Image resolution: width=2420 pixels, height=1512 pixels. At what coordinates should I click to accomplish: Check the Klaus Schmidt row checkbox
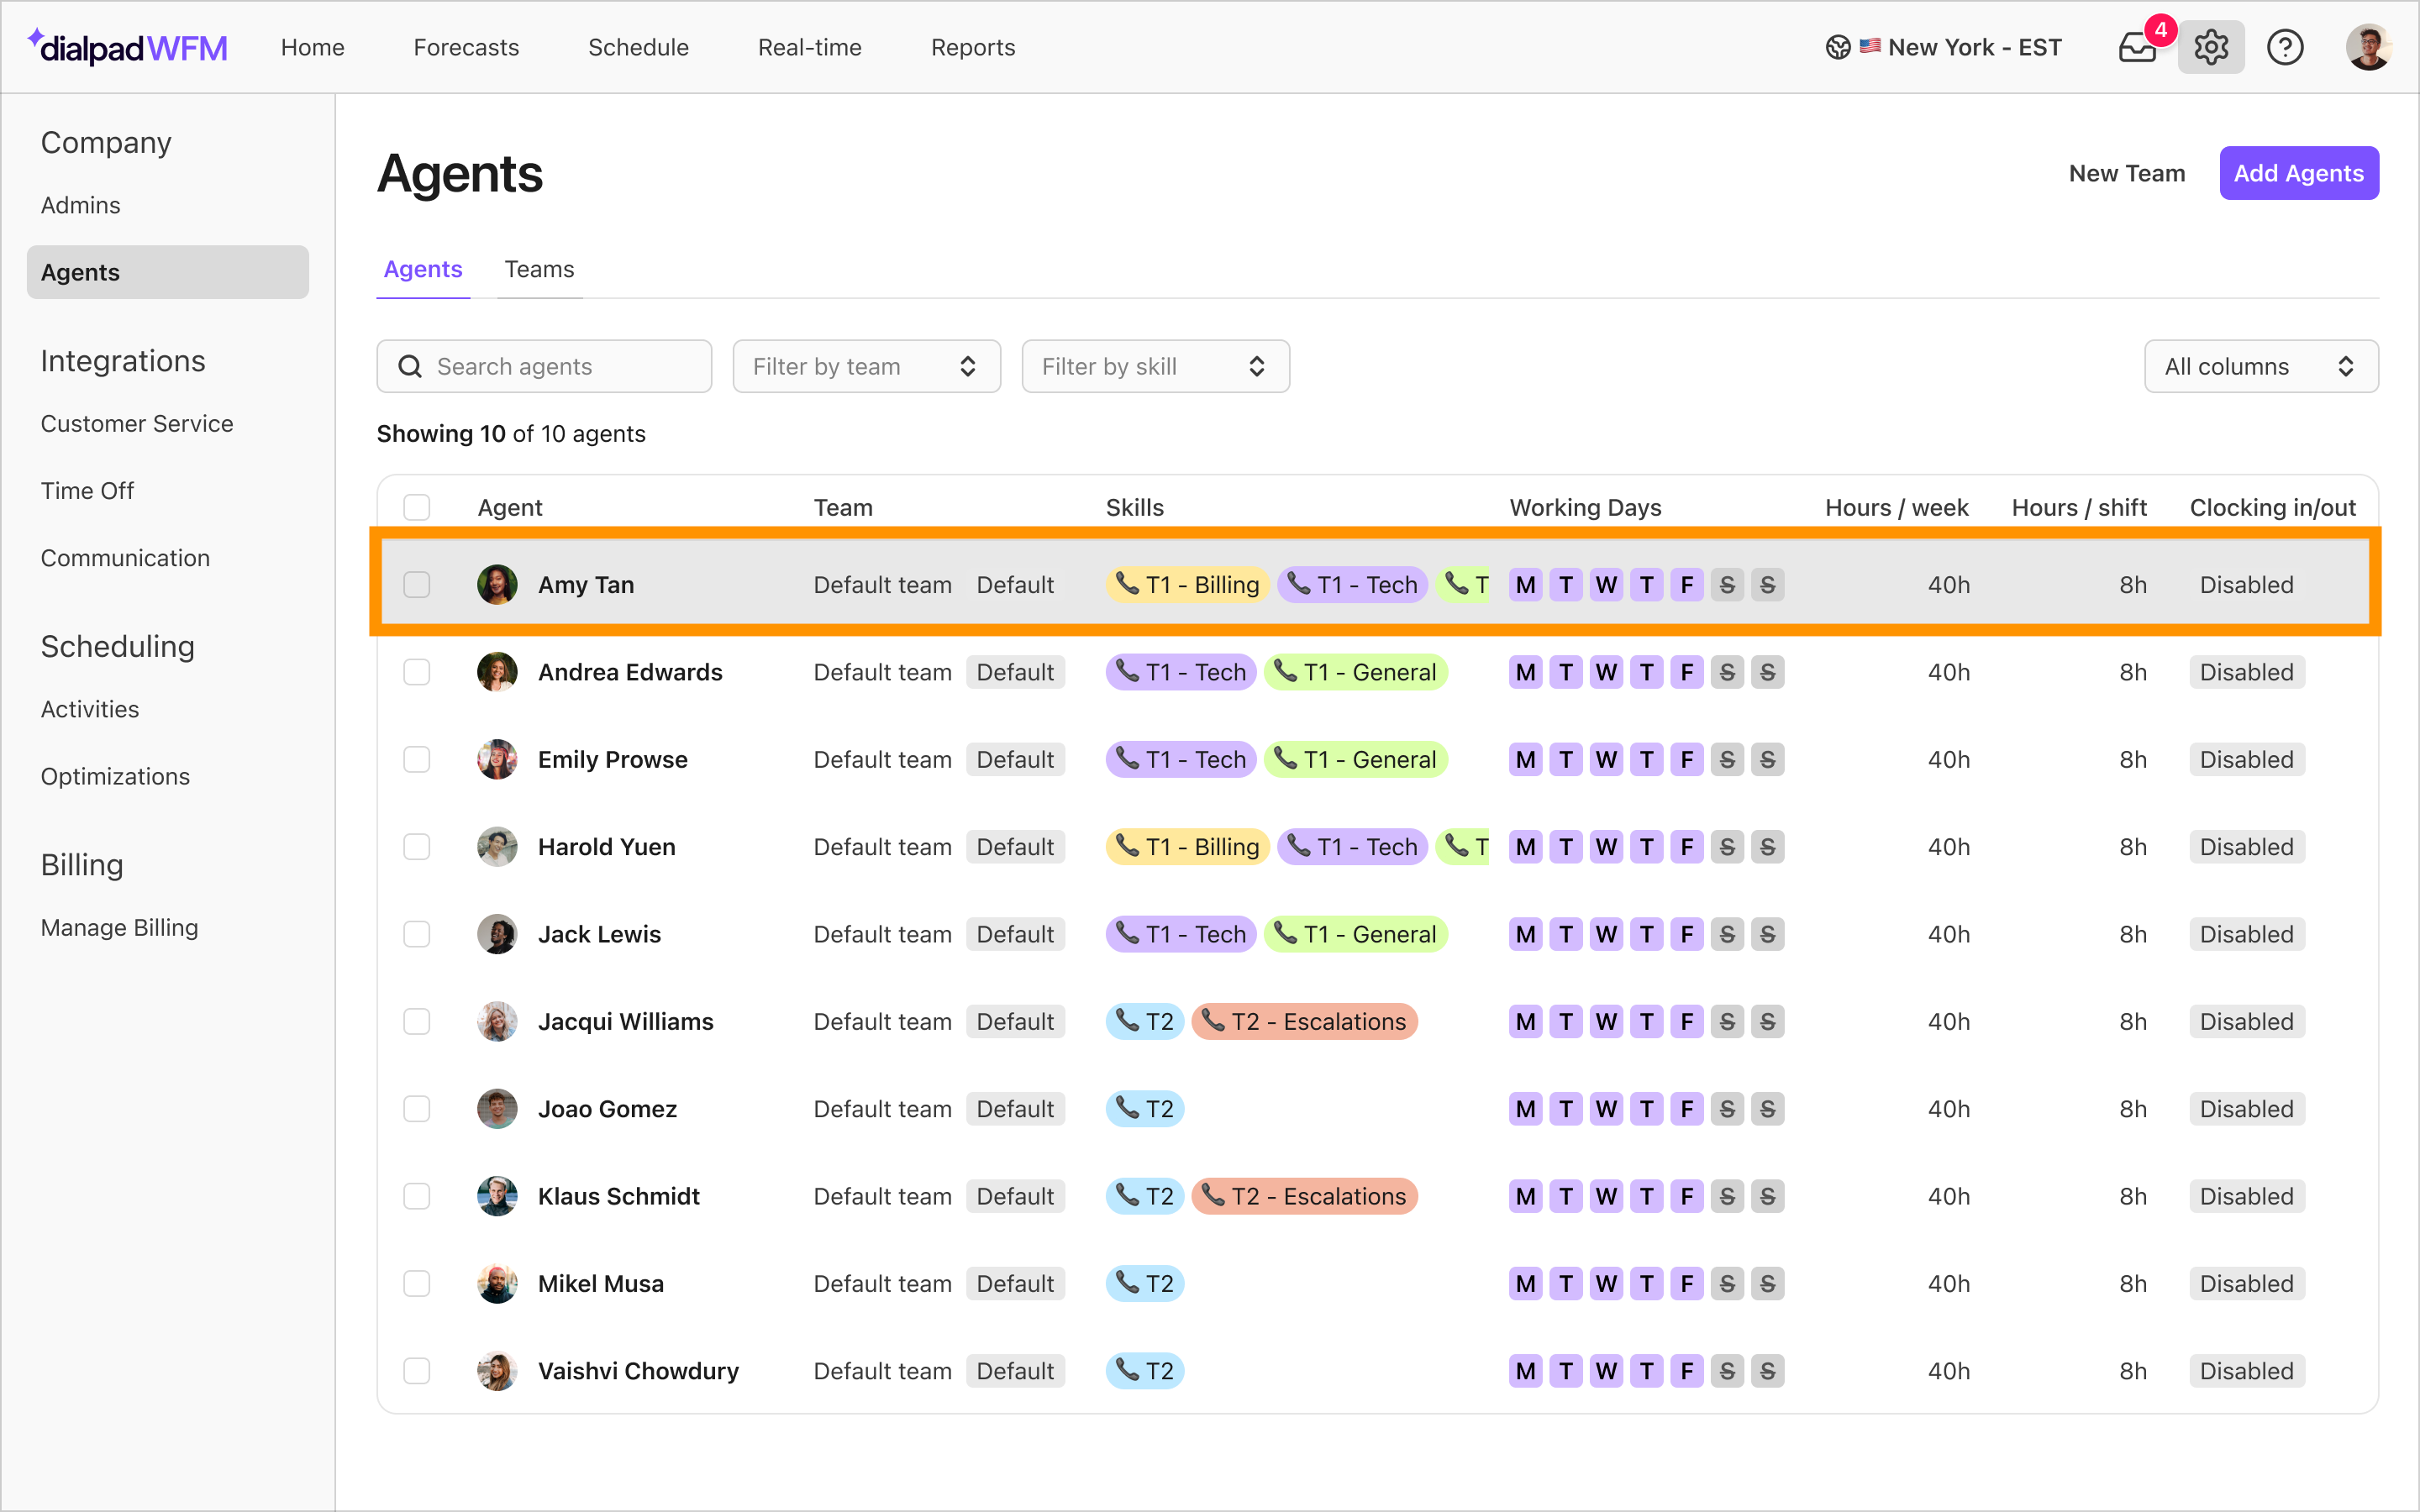(x=417, y=1196)
